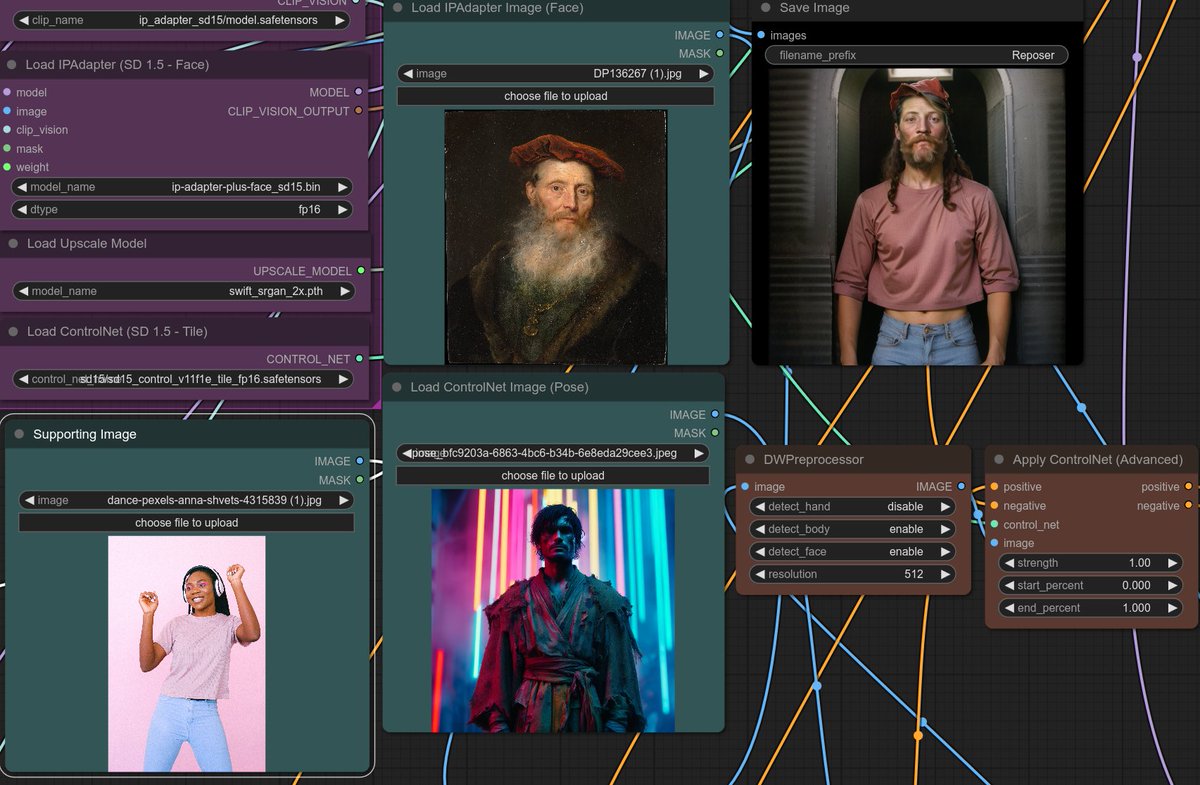Collapse the Supporting Image node dot
The height and width of the screenshot is (785, 1200).
(x=19, y=435)
